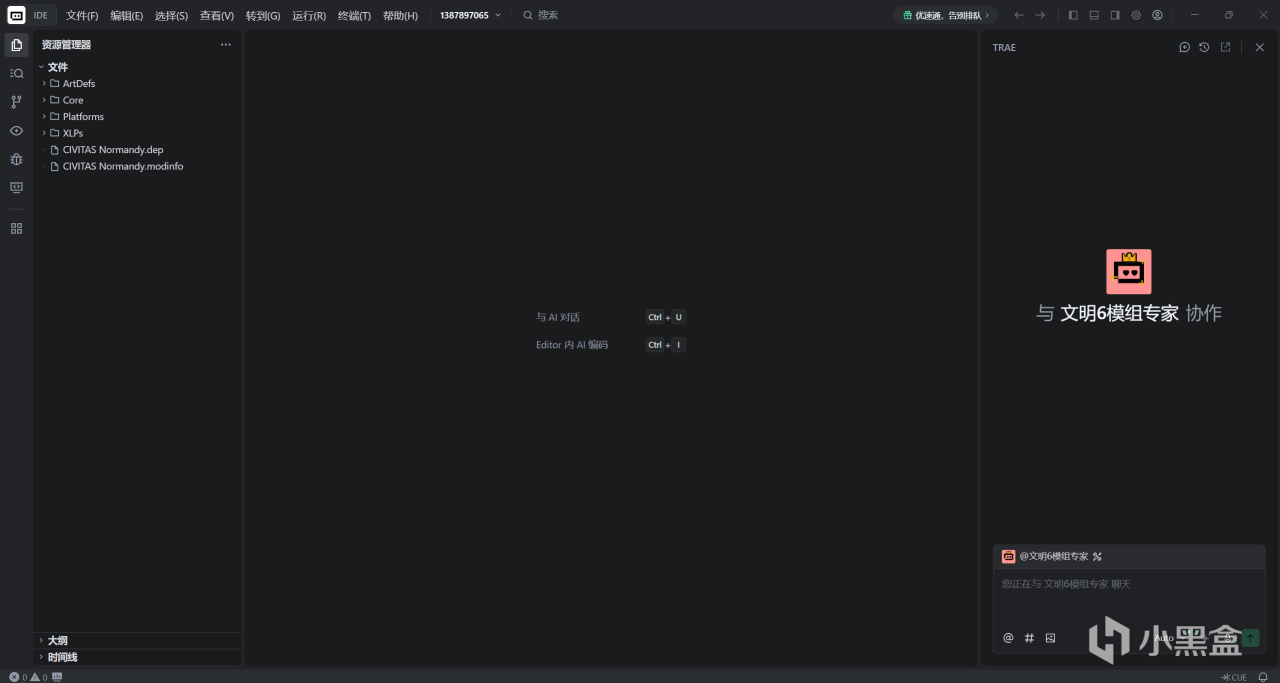Viewport: 1280px width, 683px height.
Task: Open the 编辑(E) menu
Action: coord(126,15)
